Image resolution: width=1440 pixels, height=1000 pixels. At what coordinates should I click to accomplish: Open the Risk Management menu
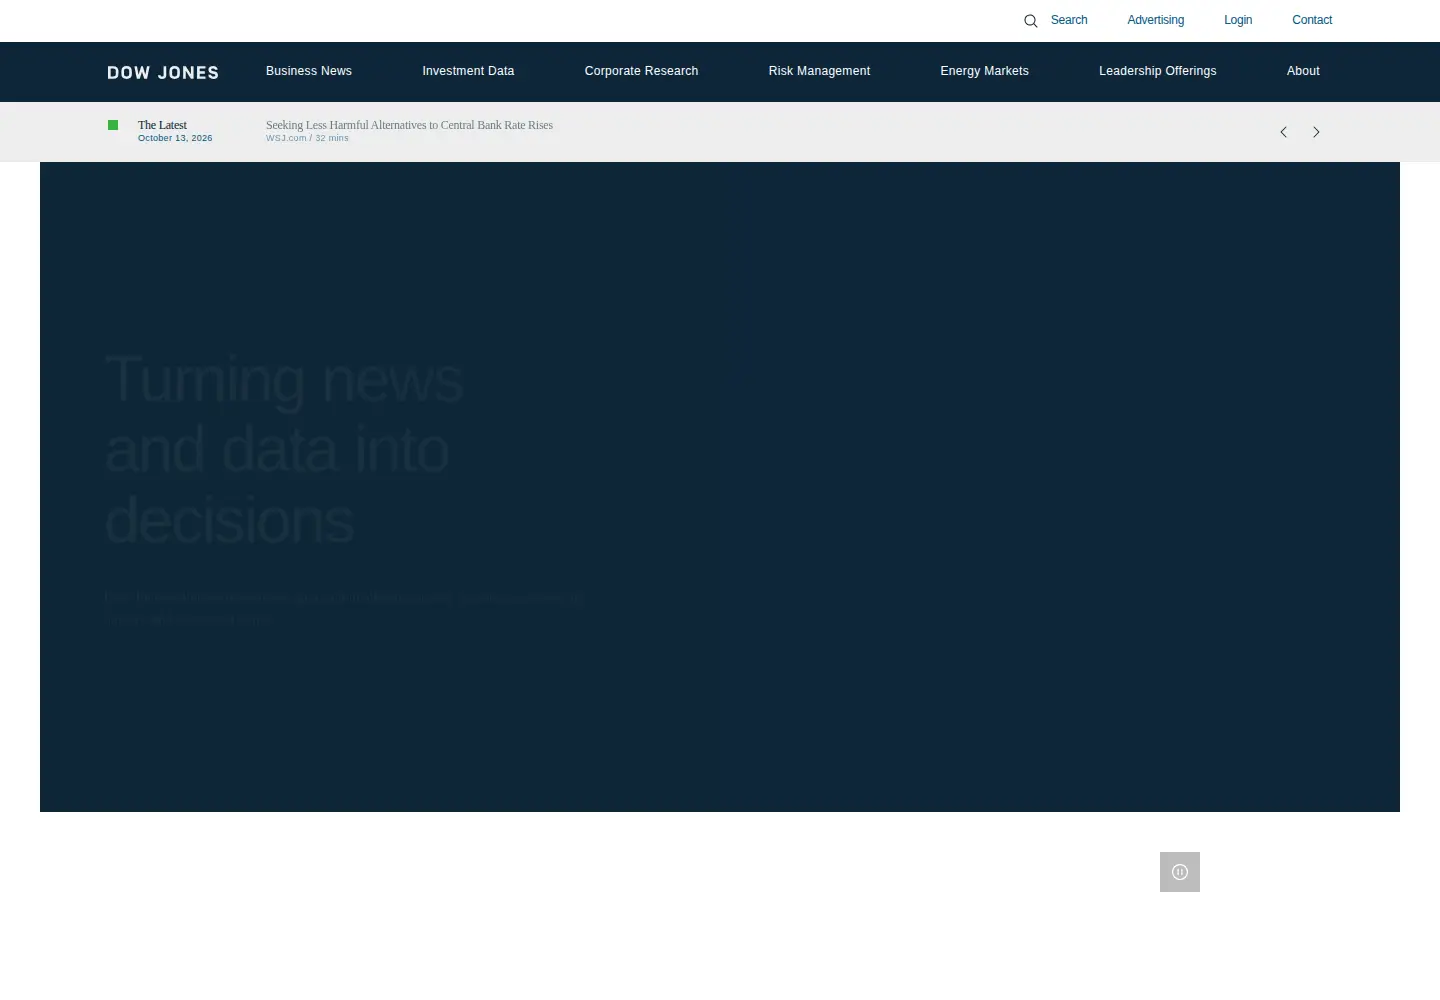pos(819,71)
